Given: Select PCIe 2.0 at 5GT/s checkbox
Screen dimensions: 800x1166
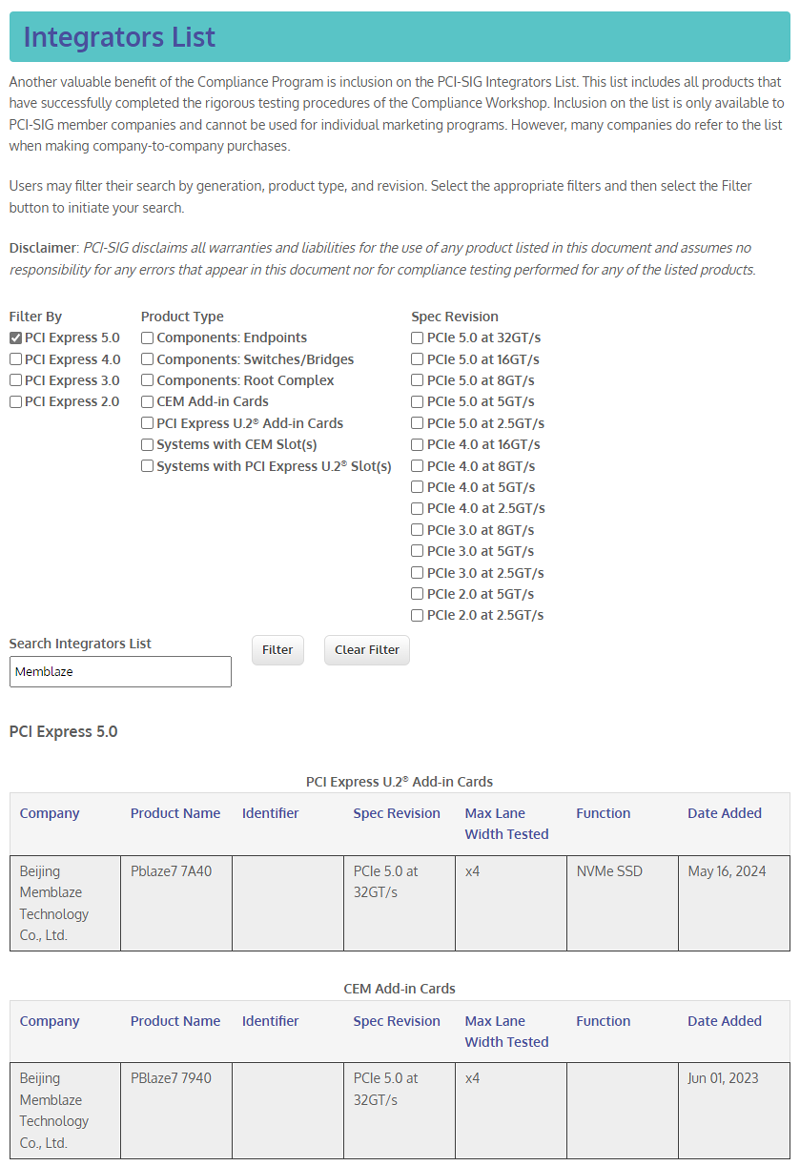Looking at the screenshot, I should tap(417, 593).
